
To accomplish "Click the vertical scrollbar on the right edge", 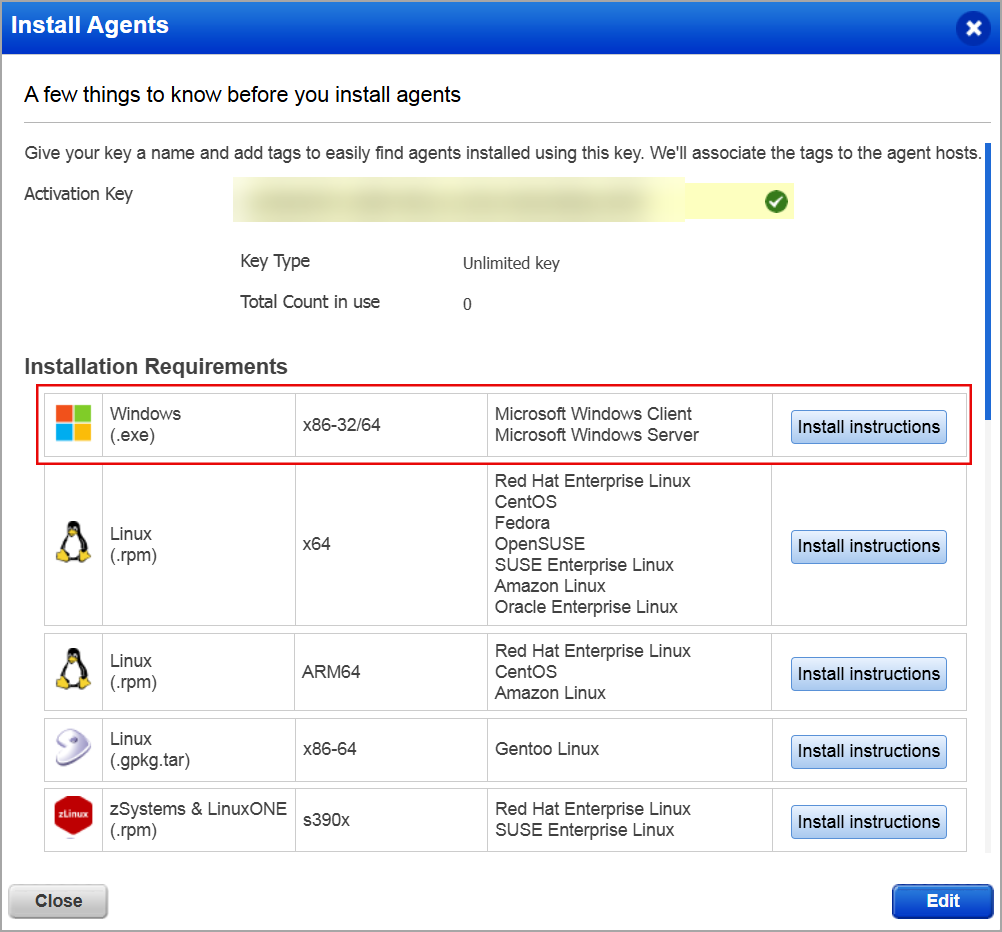I will click(988, 280).
